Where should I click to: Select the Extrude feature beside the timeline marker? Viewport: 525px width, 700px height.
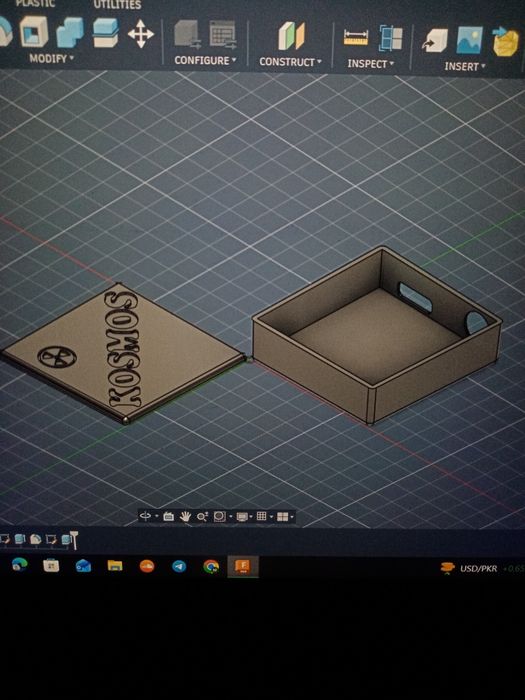pos(66,539)
